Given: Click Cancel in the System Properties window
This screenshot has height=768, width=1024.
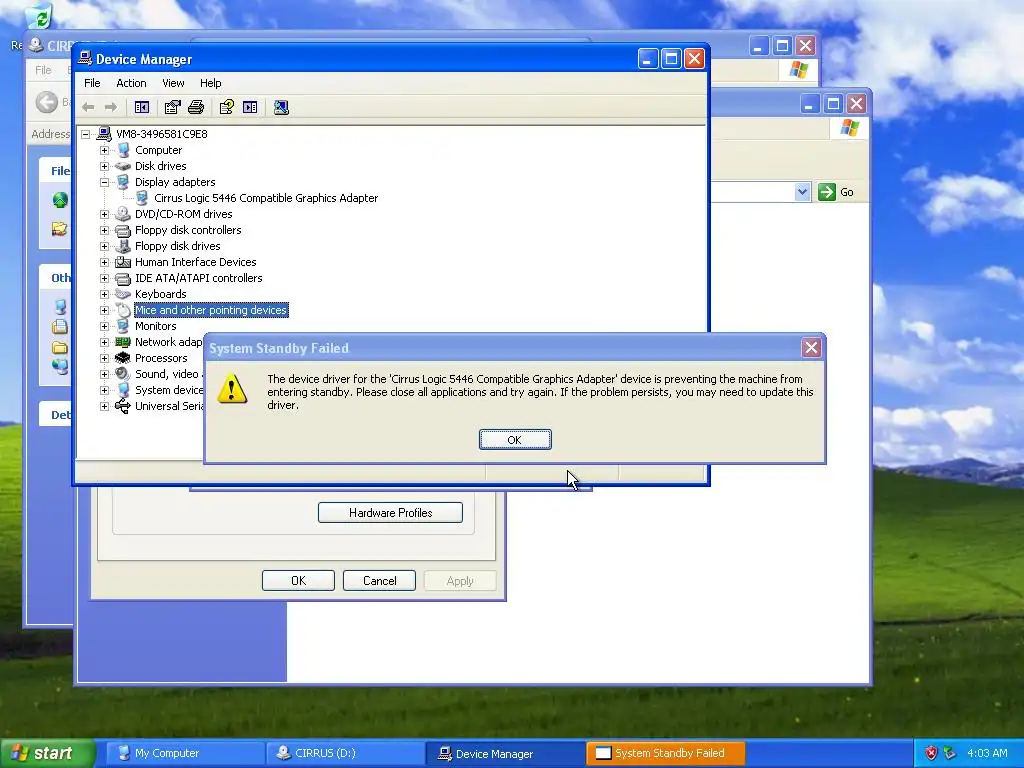Looking at the screenshot, I should [x=379, y=581].
